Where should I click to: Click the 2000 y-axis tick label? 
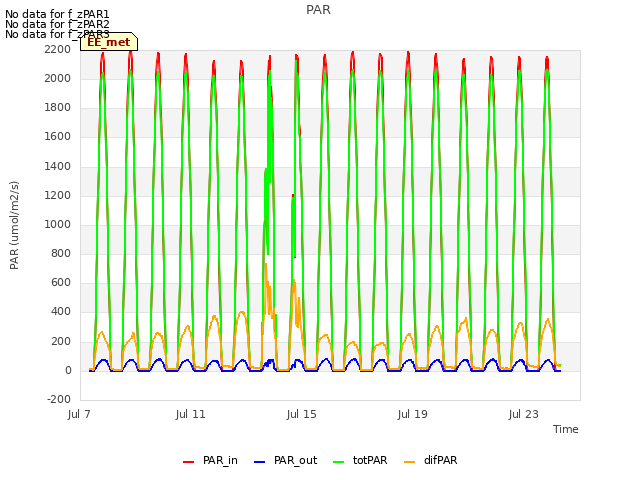(58, 78)
